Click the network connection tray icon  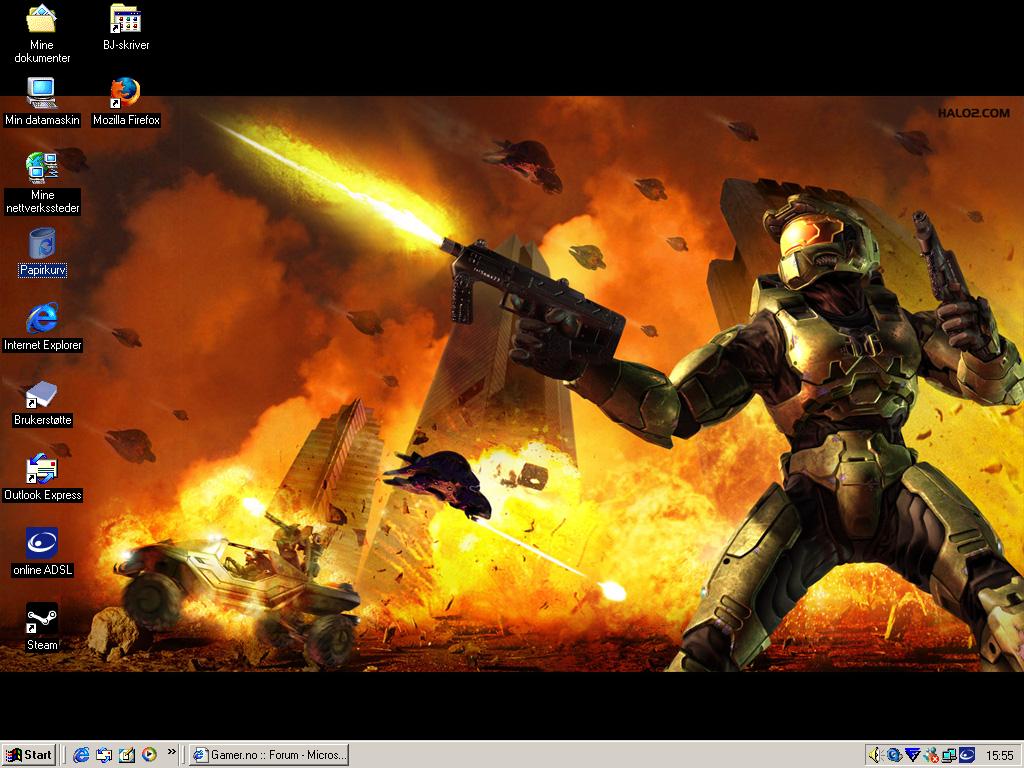(x=949, y=755)
